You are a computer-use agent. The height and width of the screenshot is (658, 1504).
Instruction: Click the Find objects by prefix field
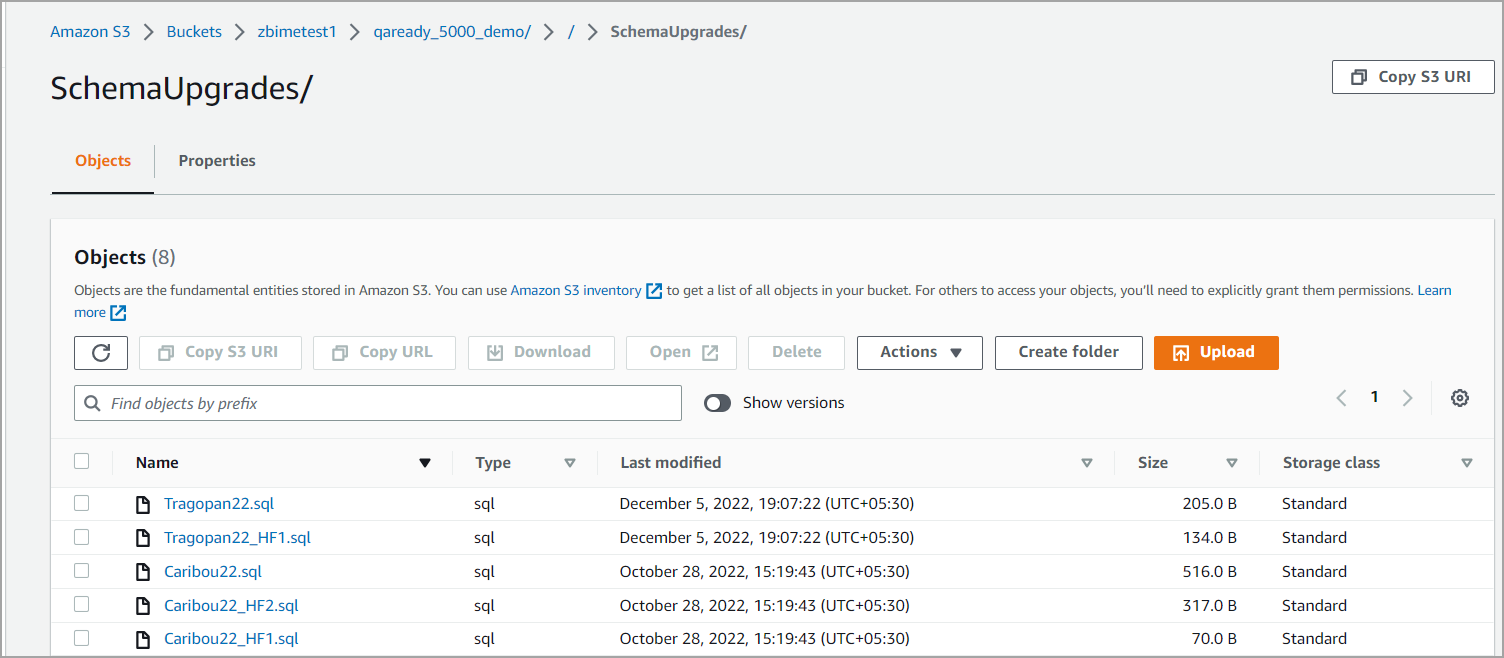378,403
